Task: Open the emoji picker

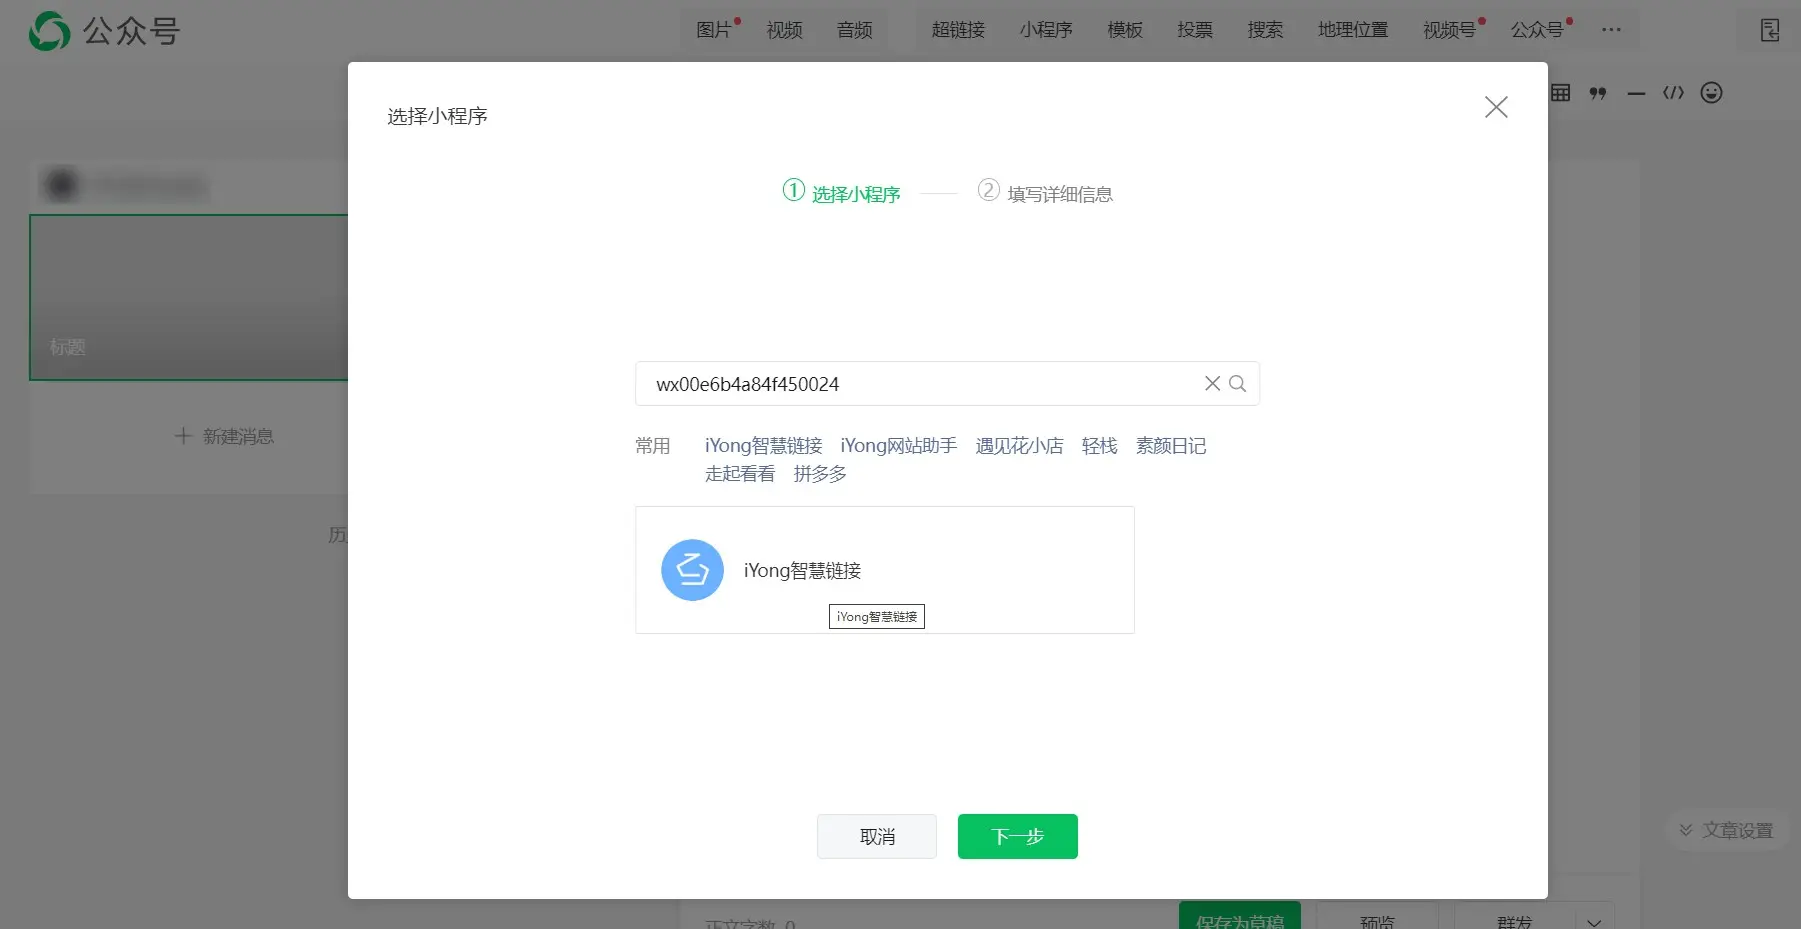Action: [x=1711, y=93]
